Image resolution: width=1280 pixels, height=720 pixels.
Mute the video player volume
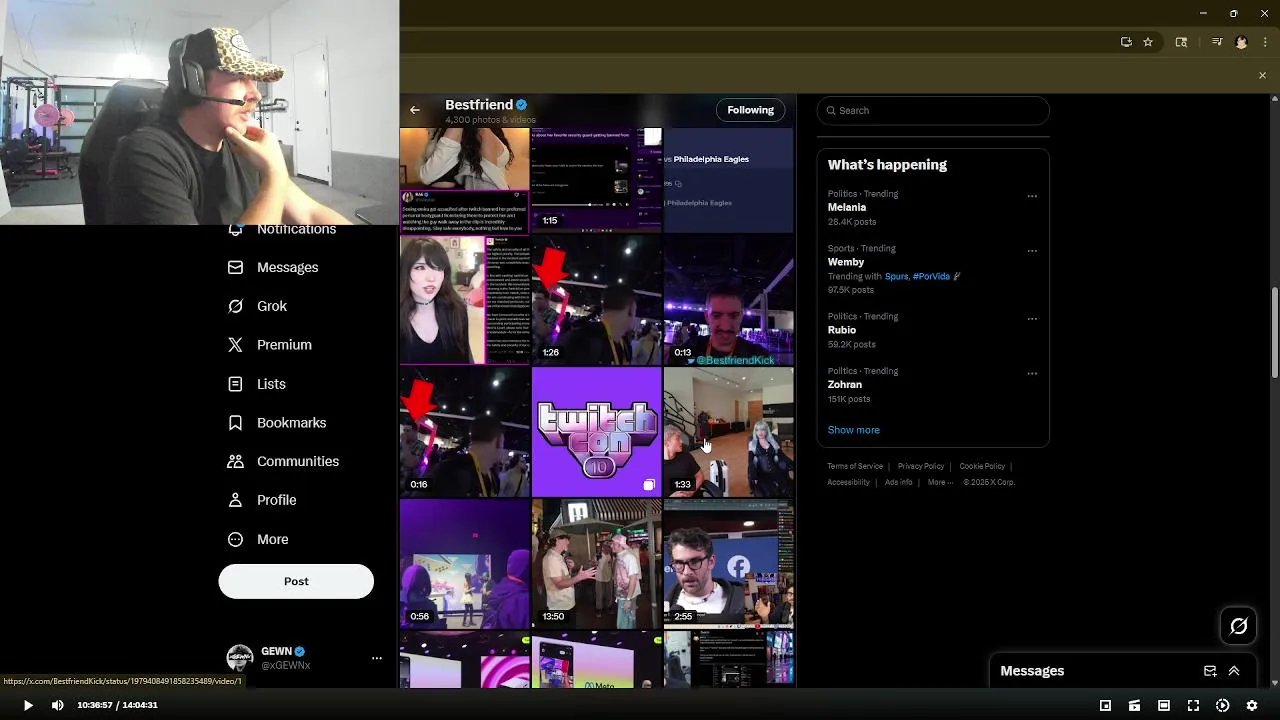[57, 705]
